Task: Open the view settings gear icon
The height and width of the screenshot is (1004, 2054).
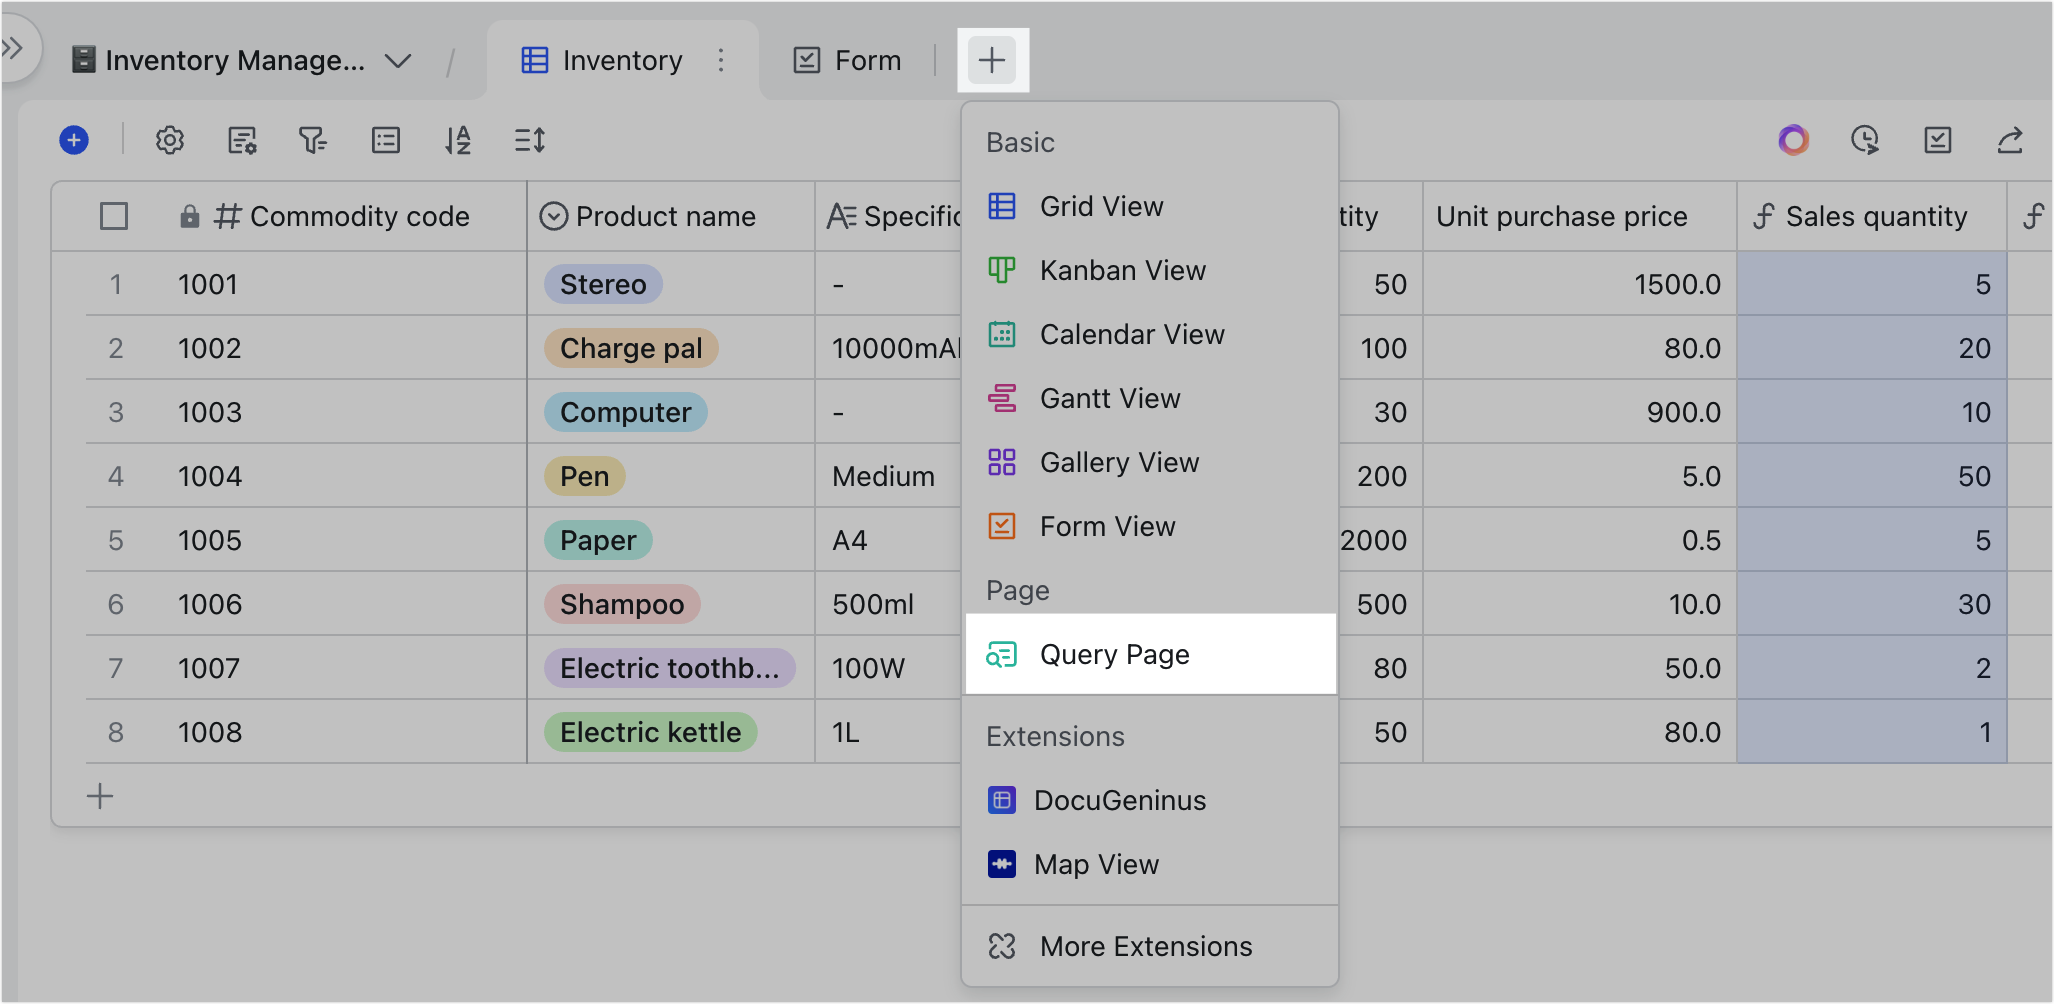Action: [x=170, y=140]
